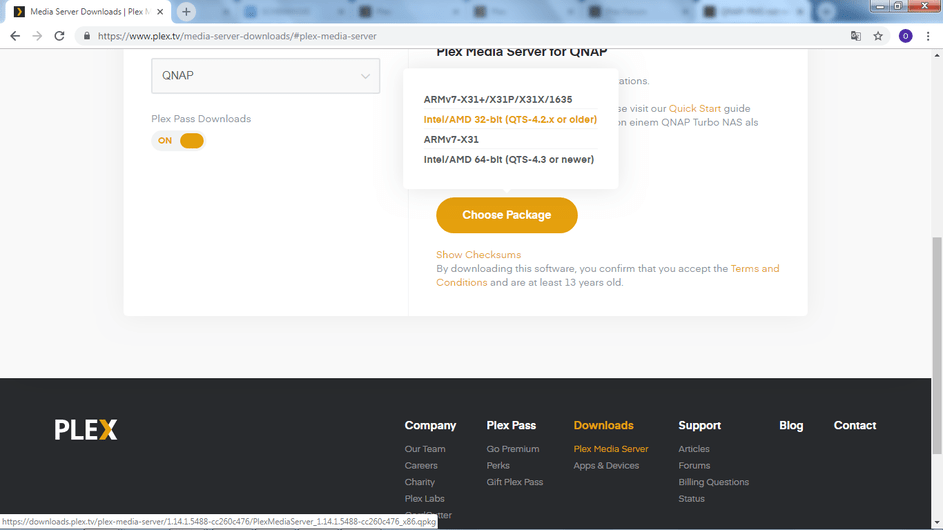This screenshot has height=530, width=943.
Task: Open the Plex Pass footer heading
Action: point(511,425)
